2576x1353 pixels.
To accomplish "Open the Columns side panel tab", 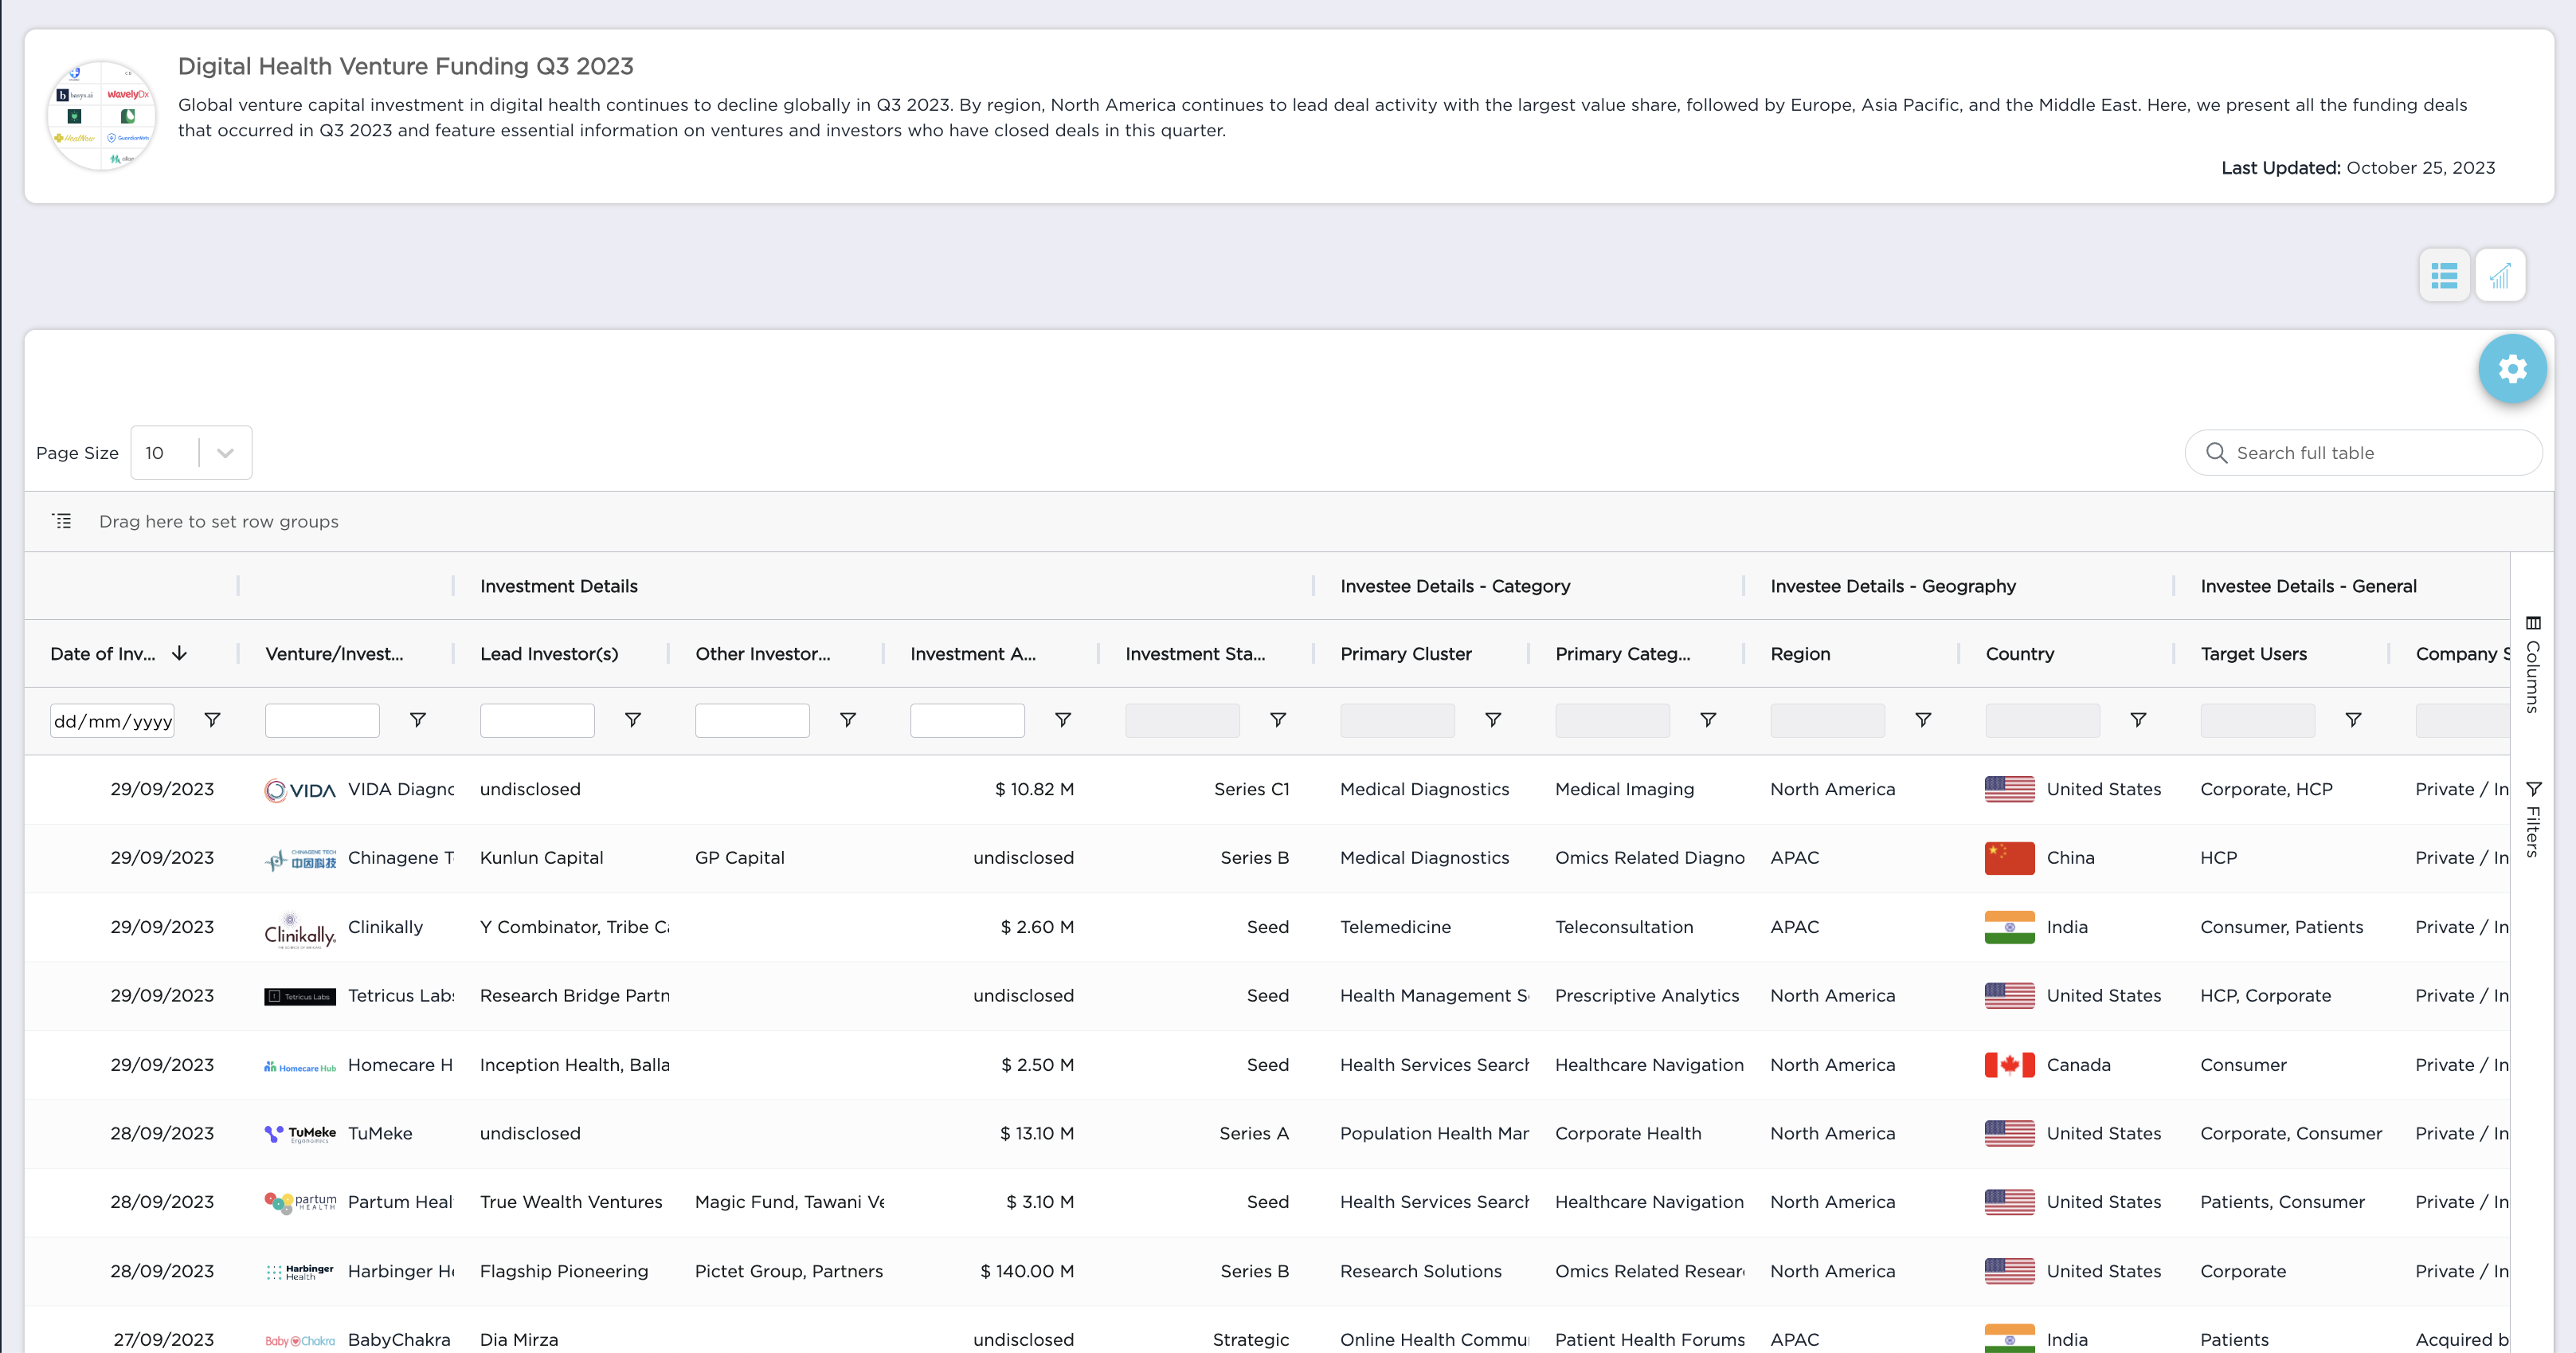I will [2533, 664].
